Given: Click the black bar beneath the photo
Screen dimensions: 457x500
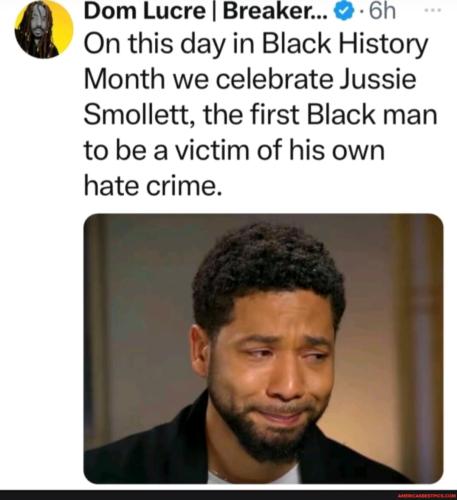Looking at the screenshot, I should tap(228, 495).
